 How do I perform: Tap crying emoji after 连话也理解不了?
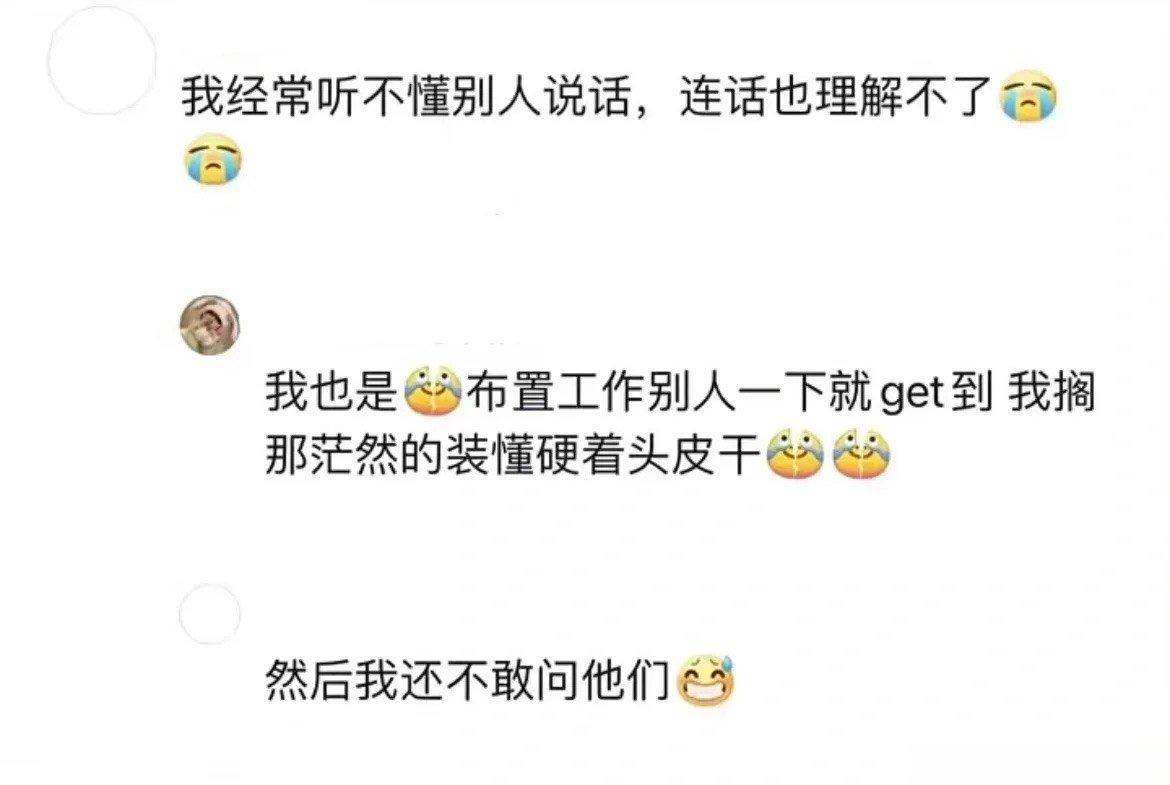(x=1029, y=98)
